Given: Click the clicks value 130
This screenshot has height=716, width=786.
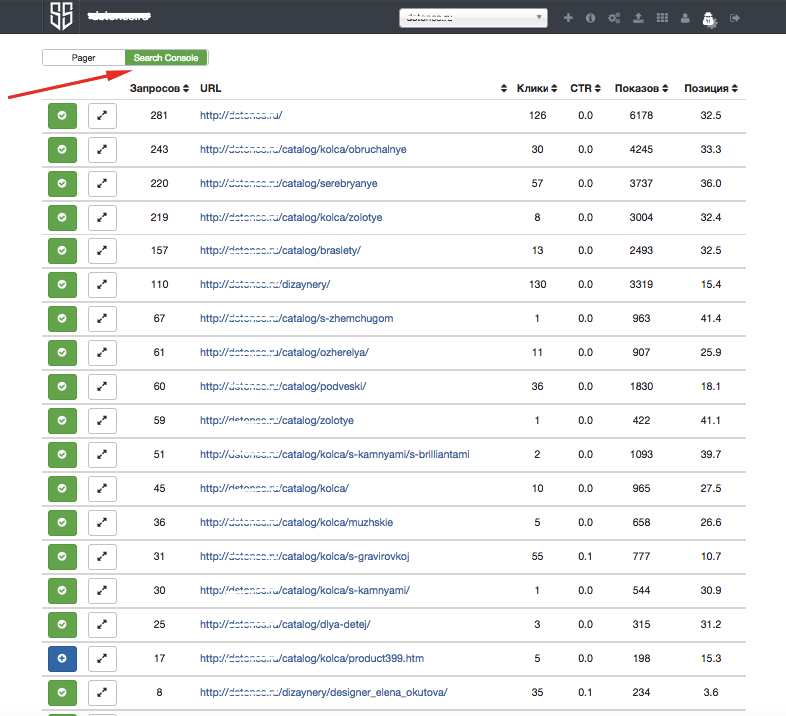Looking at the screenshot, I should coord(537,284).
